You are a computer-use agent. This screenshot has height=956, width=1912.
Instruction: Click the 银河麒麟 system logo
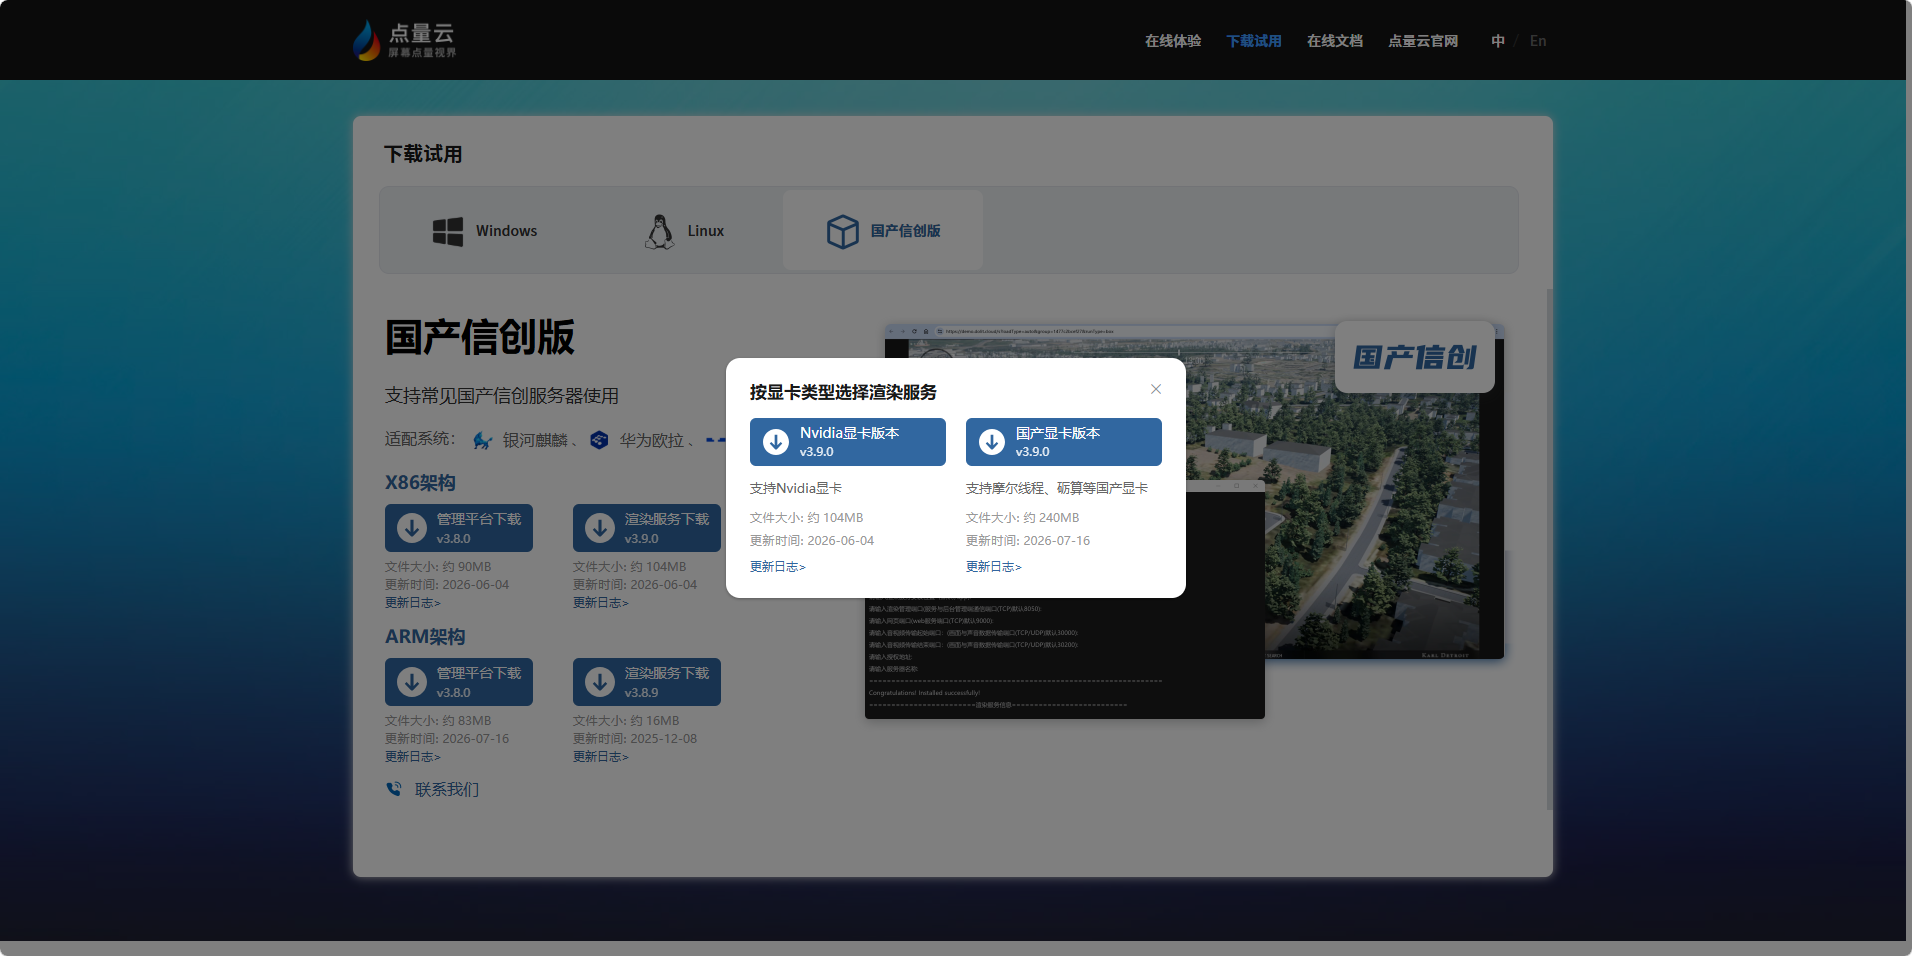coord(483,441)
